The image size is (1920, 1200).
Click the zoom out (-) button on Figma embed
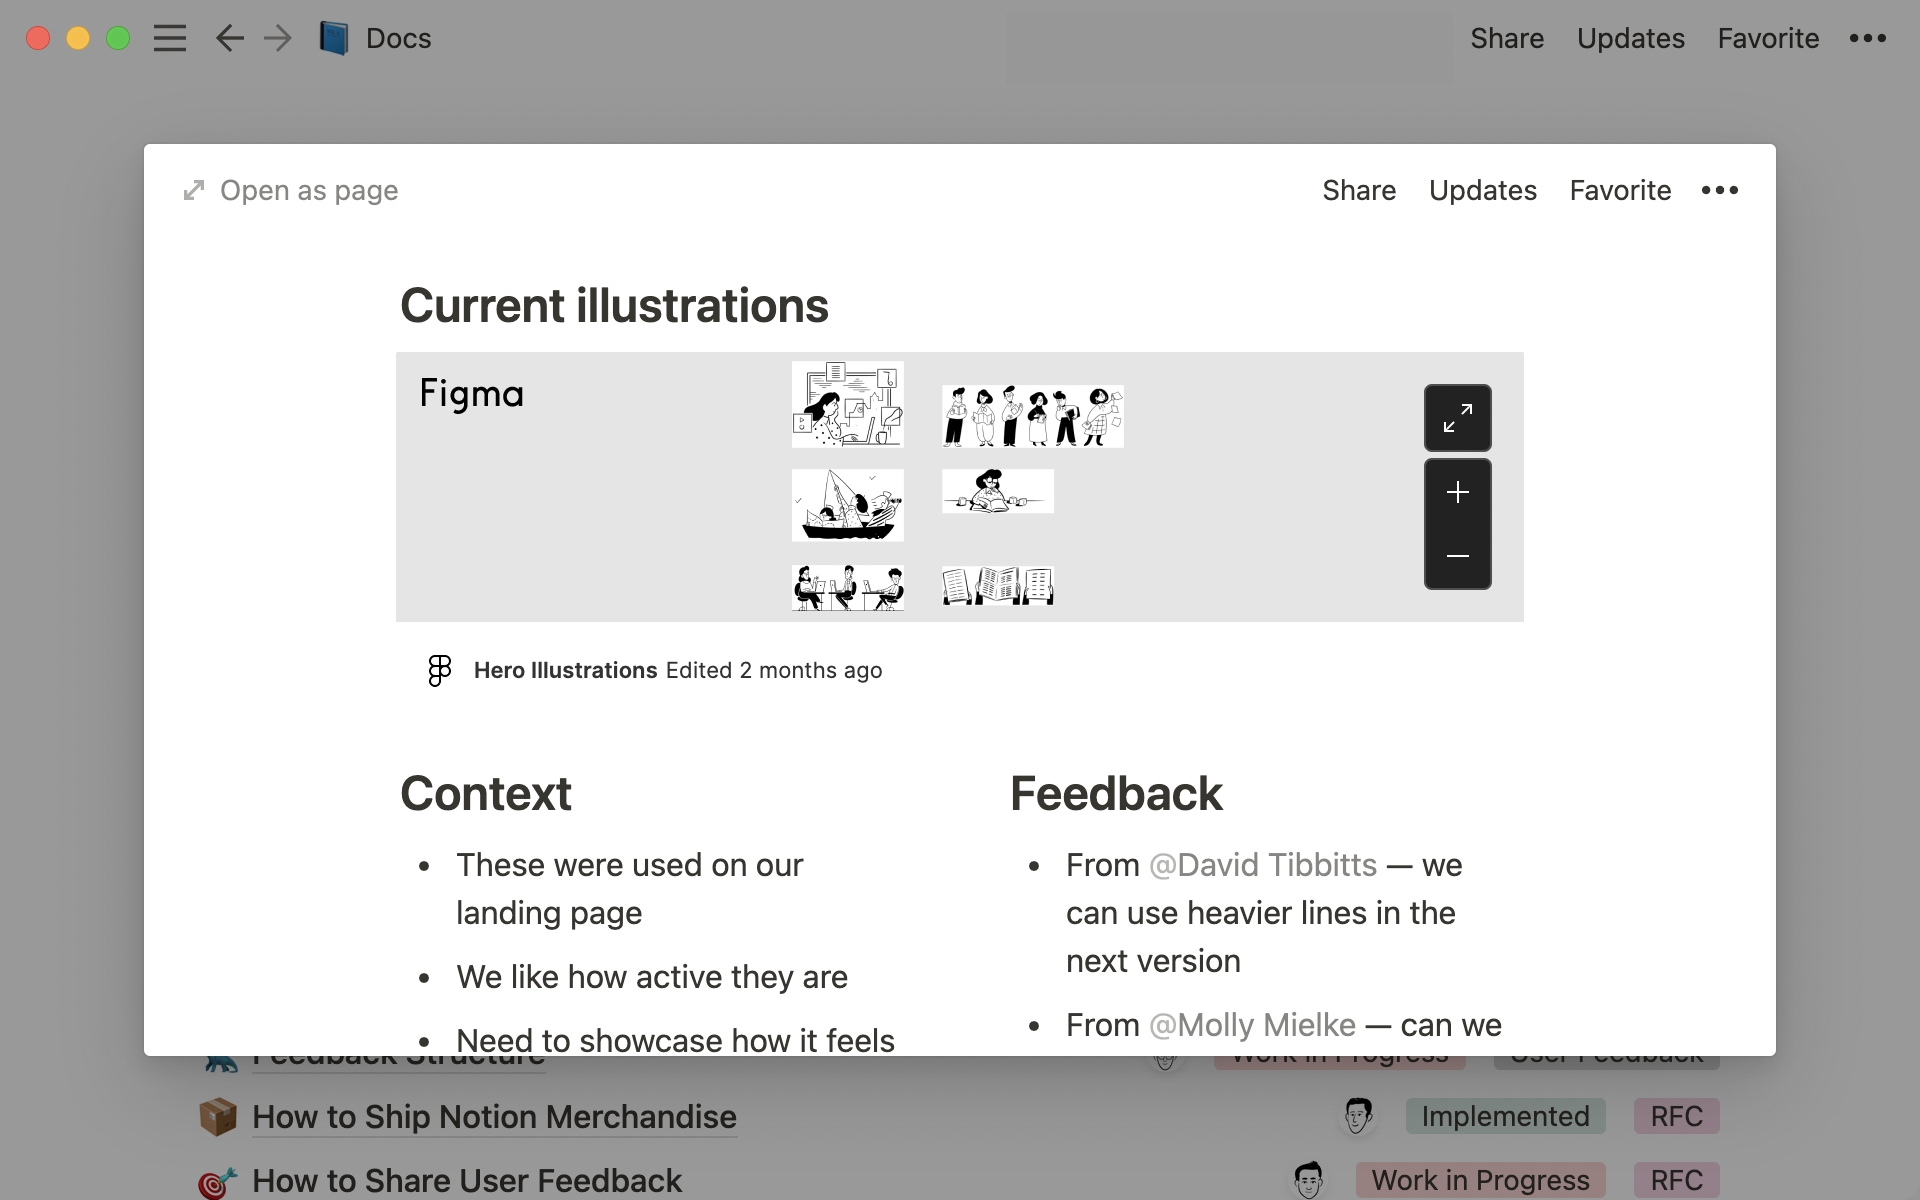(1457, 556)
